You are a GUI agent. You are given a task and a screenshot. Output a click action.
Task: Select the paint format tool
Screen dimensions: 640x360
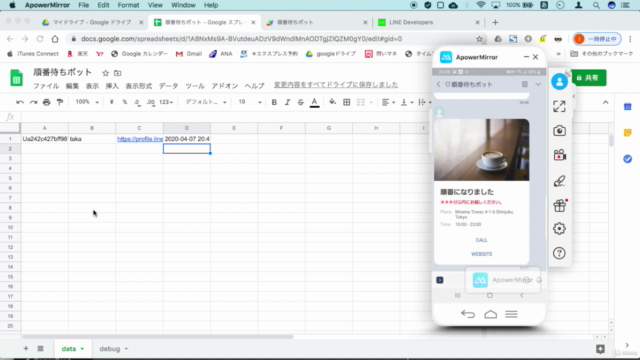[60, 102]
